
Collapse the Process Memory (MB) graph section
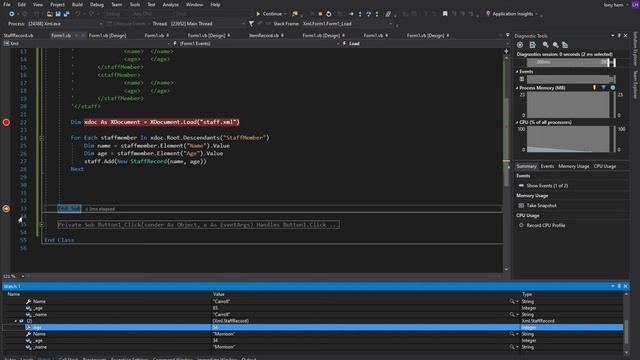coord(517,88)
